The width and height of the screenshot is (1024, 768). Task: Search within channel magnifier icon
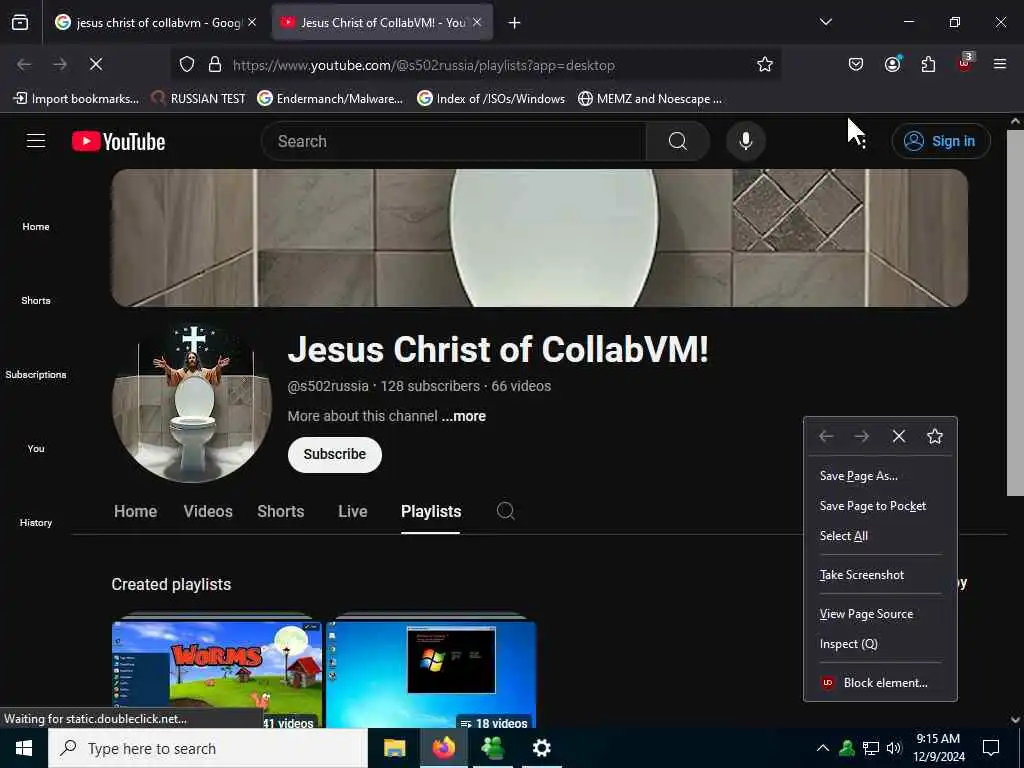505,511
